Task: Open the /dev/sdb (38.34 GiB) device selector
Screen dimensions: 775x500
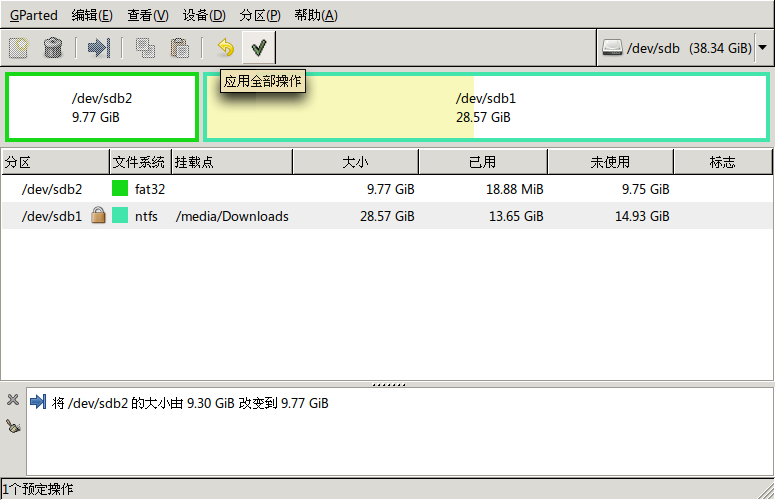Action: 684,48
